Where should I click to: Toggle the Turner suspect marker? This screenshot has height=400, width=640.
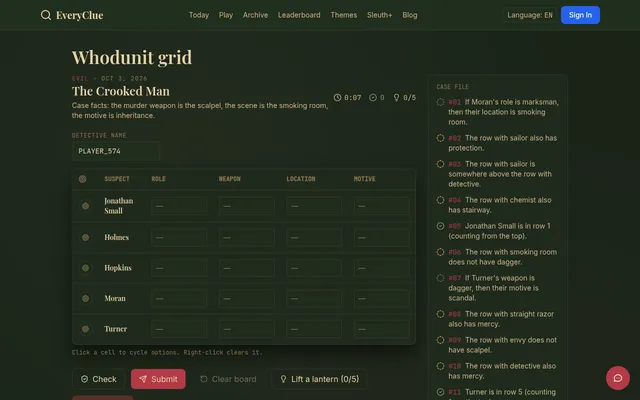[85, 329]
